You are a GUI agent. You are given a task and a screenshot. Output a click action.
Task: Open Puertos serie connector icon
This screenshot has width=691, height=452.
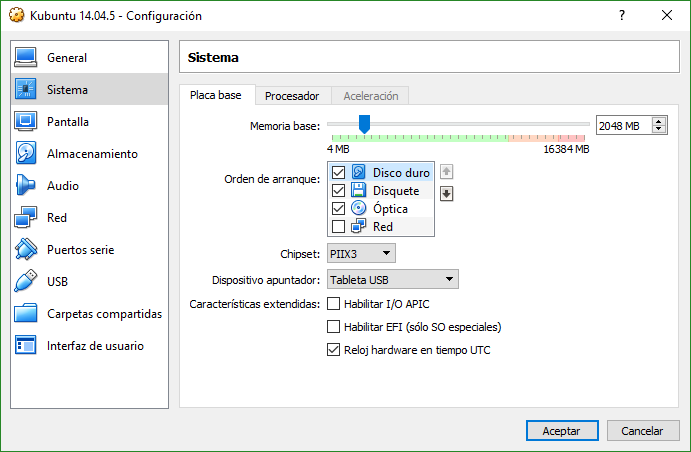coord(26,250)
